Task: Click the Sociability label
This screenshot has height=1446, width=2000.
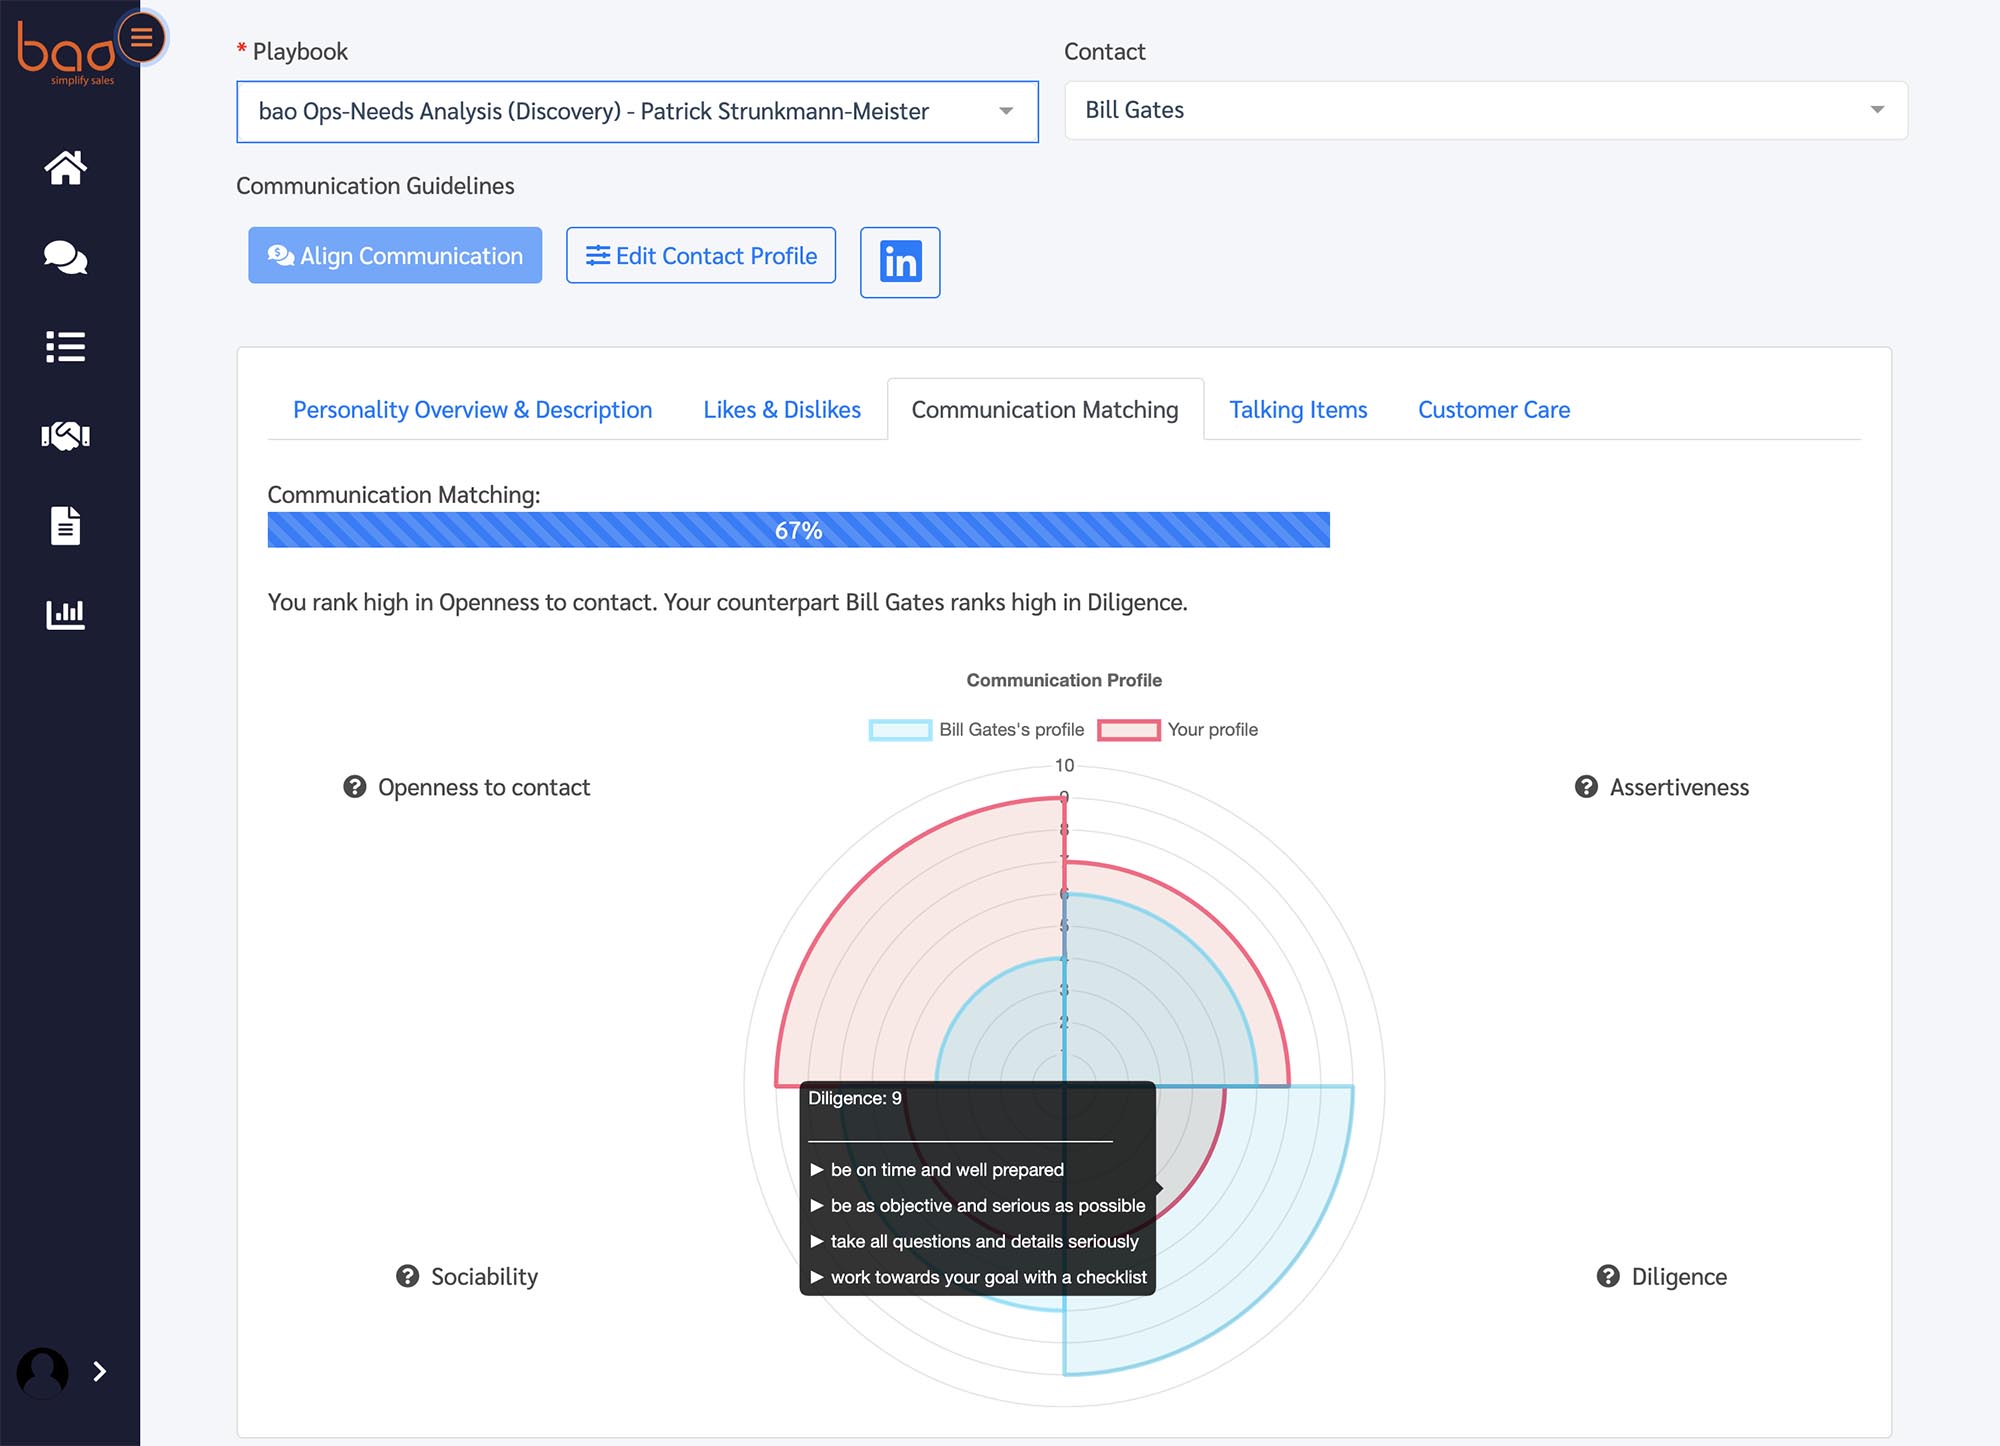Action: tap(484, 1276)
